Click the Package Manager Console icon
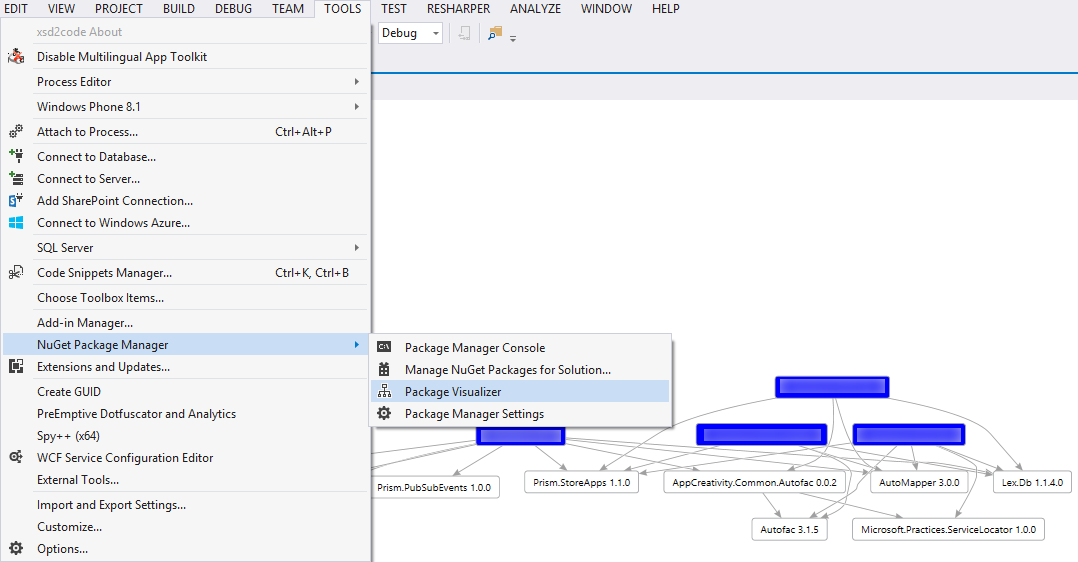1078x562 pixels. pos(384,347)
